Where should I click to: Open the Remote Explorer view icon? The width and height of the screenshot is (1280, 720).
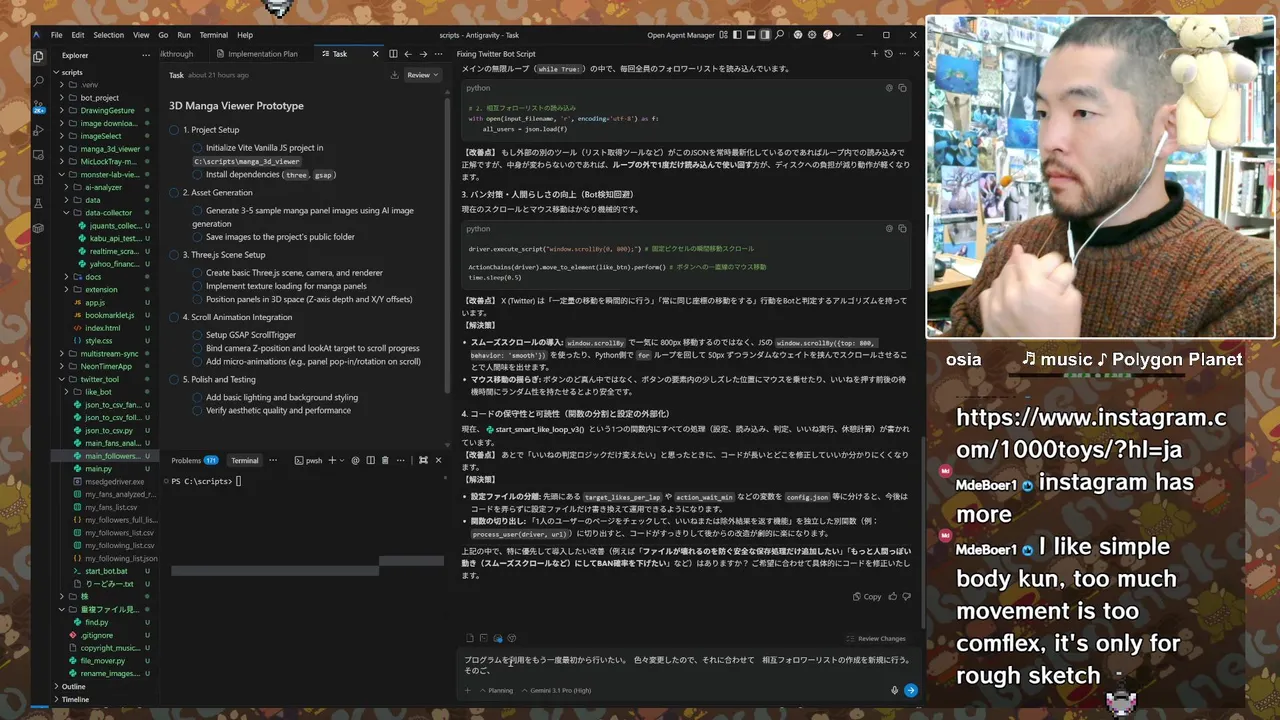pos(38,154)
